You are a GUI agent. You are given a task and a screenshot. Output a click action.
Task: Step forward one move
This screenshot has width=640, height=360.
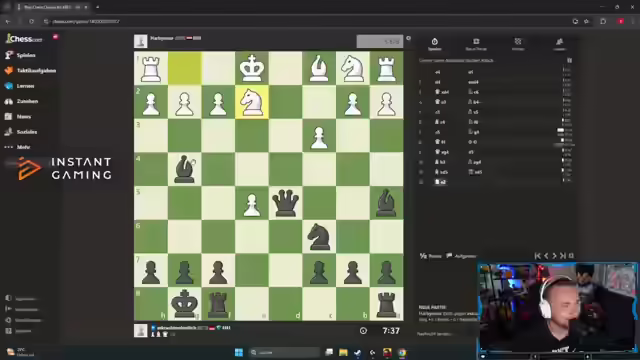pos(554,256)
